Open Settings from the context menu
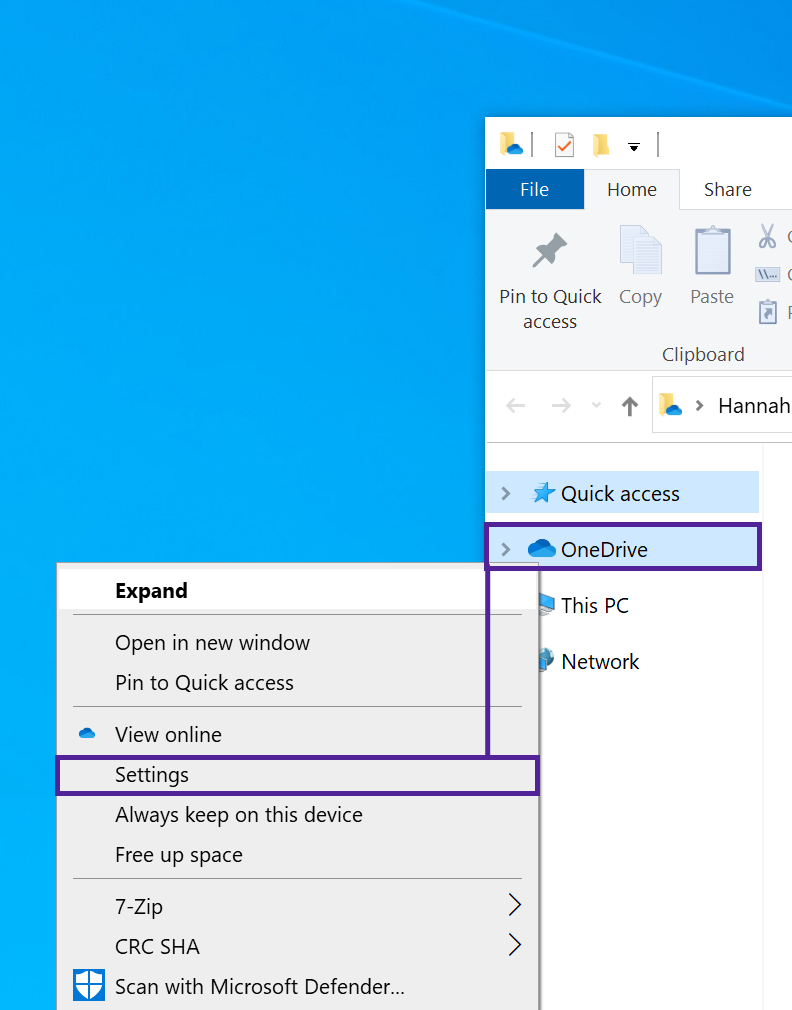Screen dimensions: 792x1010 point(297,776)
